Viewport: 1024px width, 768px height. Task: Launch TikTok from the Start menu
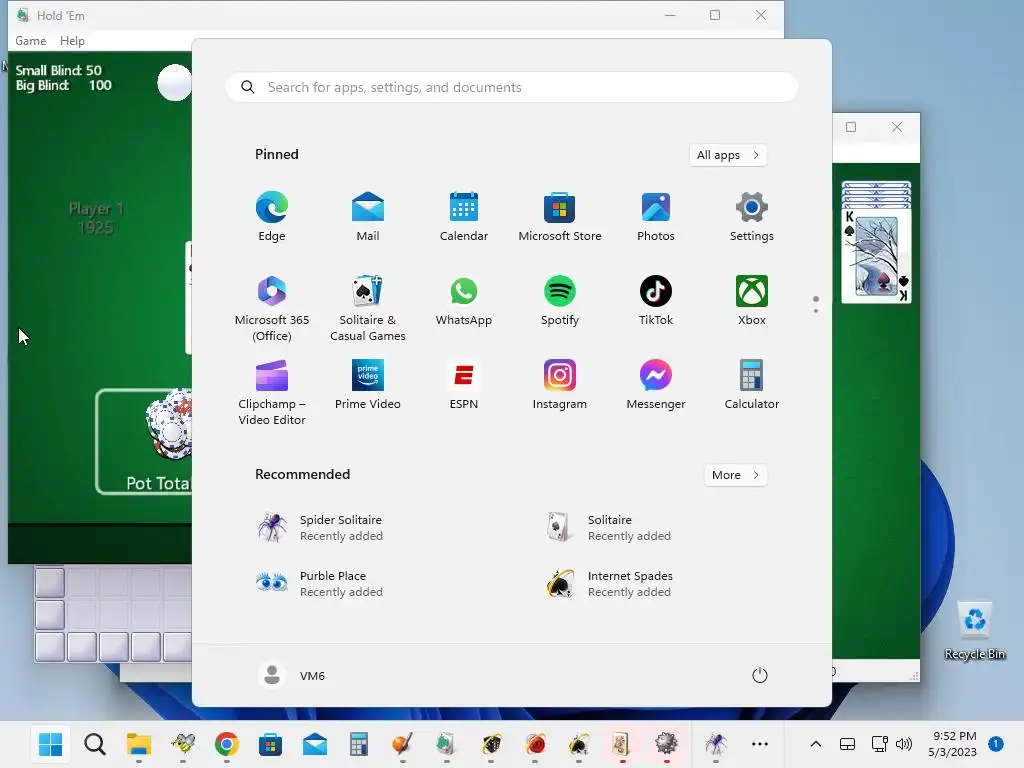[x=656, y=300]
